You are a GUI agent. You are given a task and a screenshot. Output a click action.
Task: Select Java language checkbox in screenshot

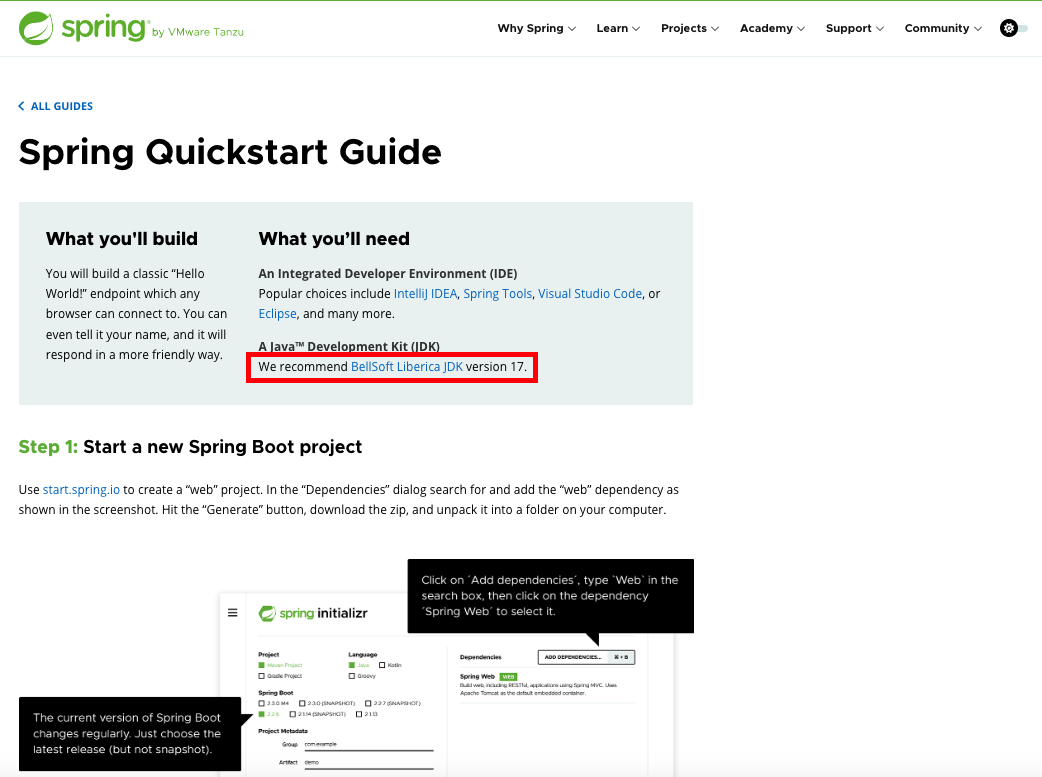pos(352,665)
